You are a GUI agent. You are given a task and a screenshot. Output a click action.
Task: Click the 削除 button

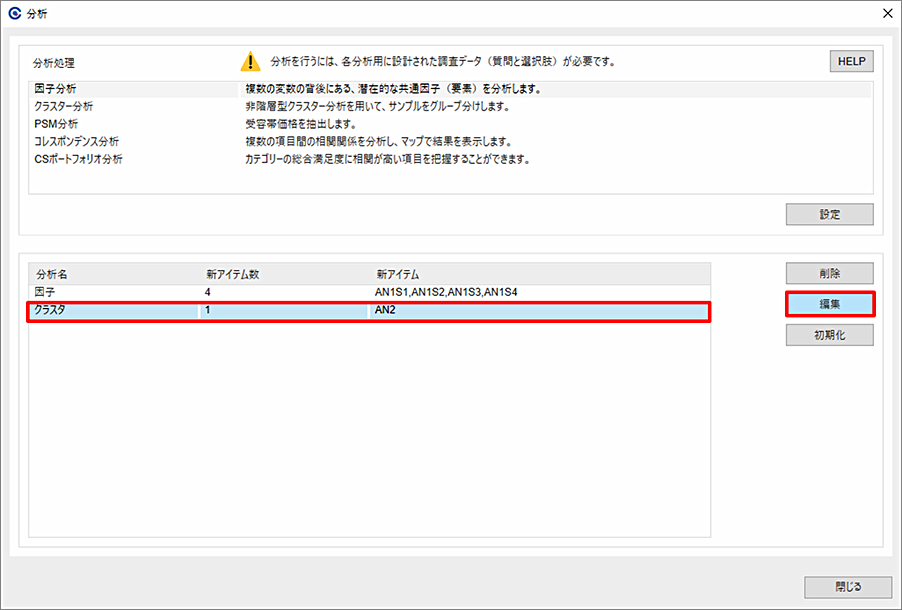(830, 273)
